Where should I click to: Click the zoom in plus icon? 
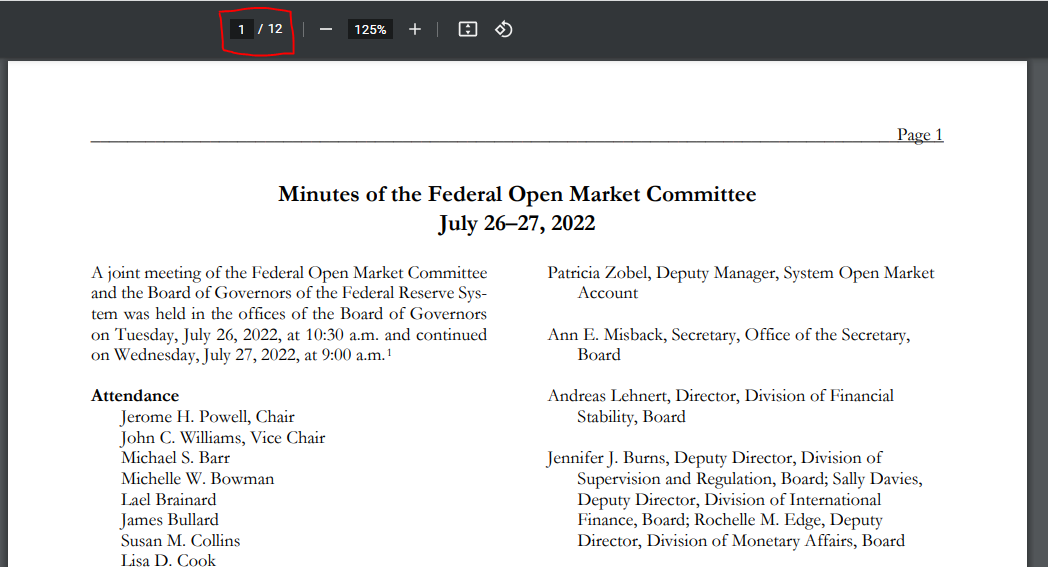(x=415, y=29)
